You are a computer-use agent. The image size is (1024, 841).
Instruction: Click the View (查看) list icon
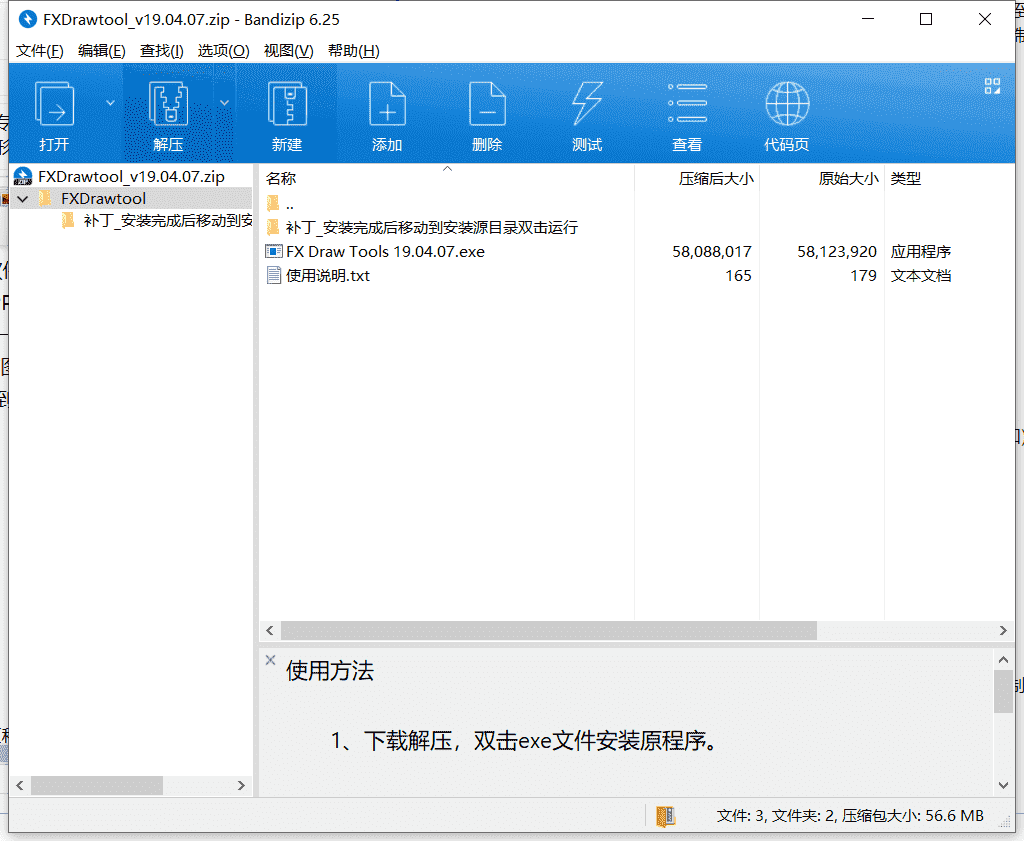coord(687,103)
